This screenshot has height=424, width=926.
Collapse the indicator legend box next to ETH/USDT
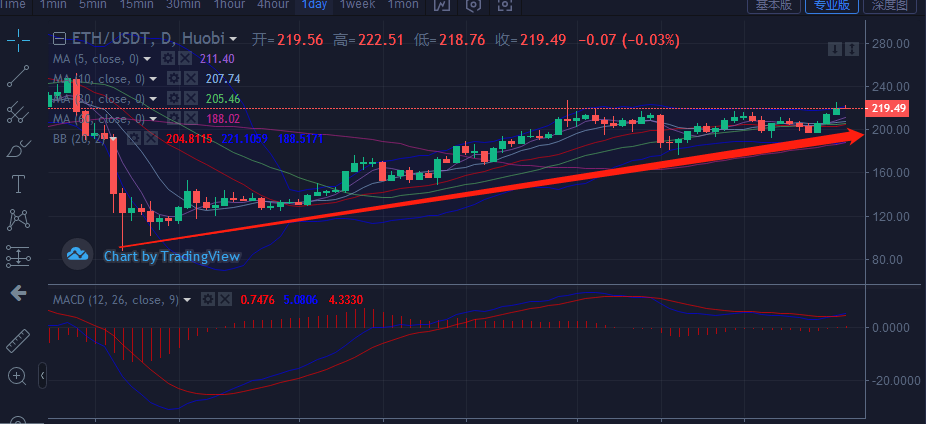point(59,39)
